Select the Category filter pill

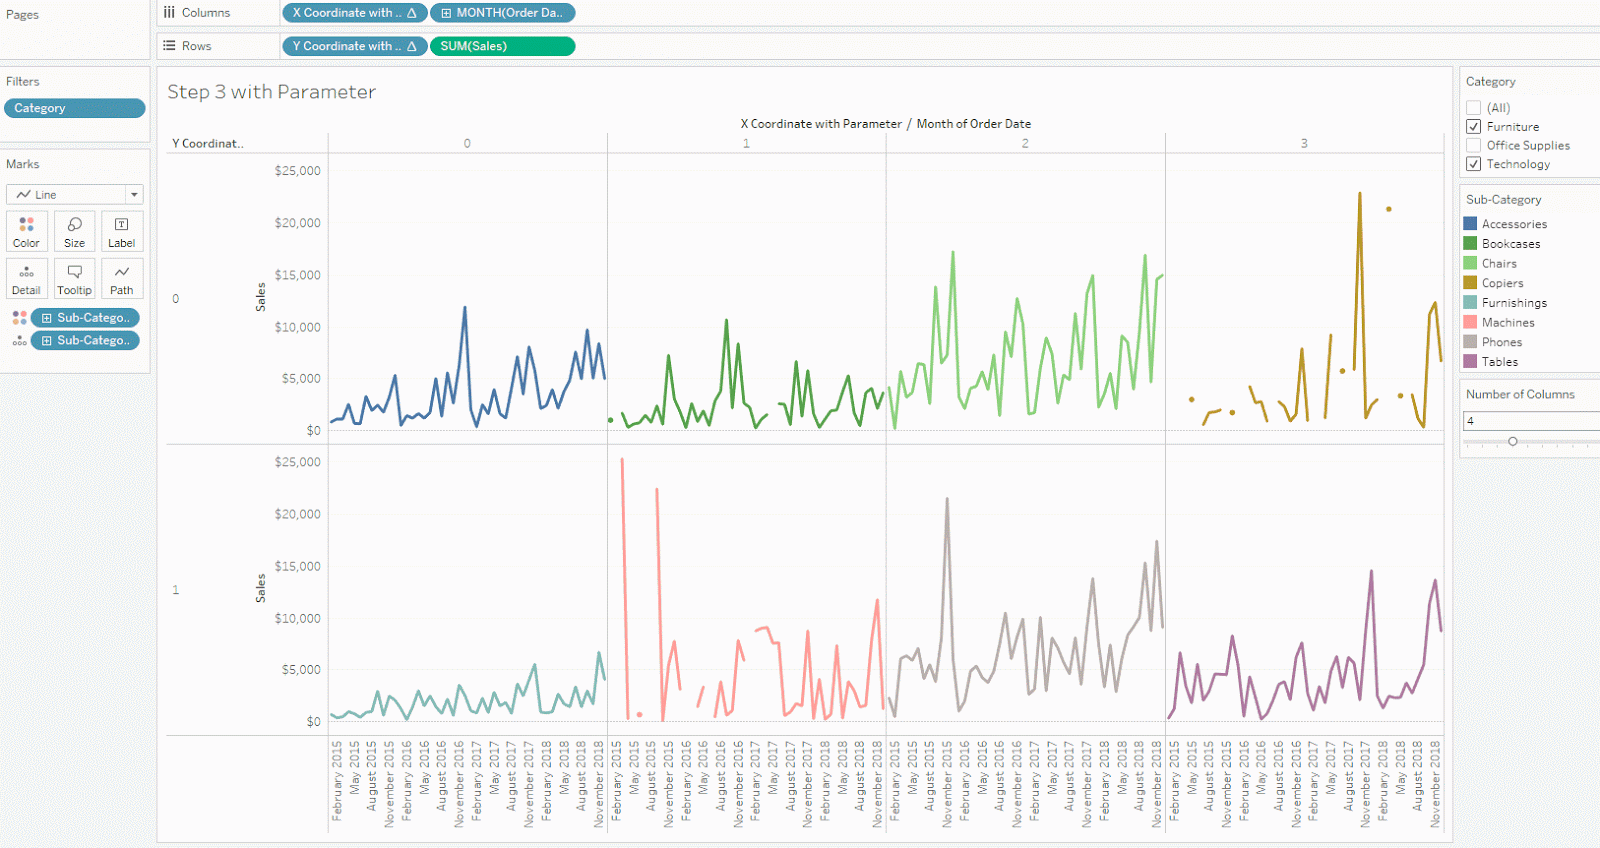coord(75,108)
